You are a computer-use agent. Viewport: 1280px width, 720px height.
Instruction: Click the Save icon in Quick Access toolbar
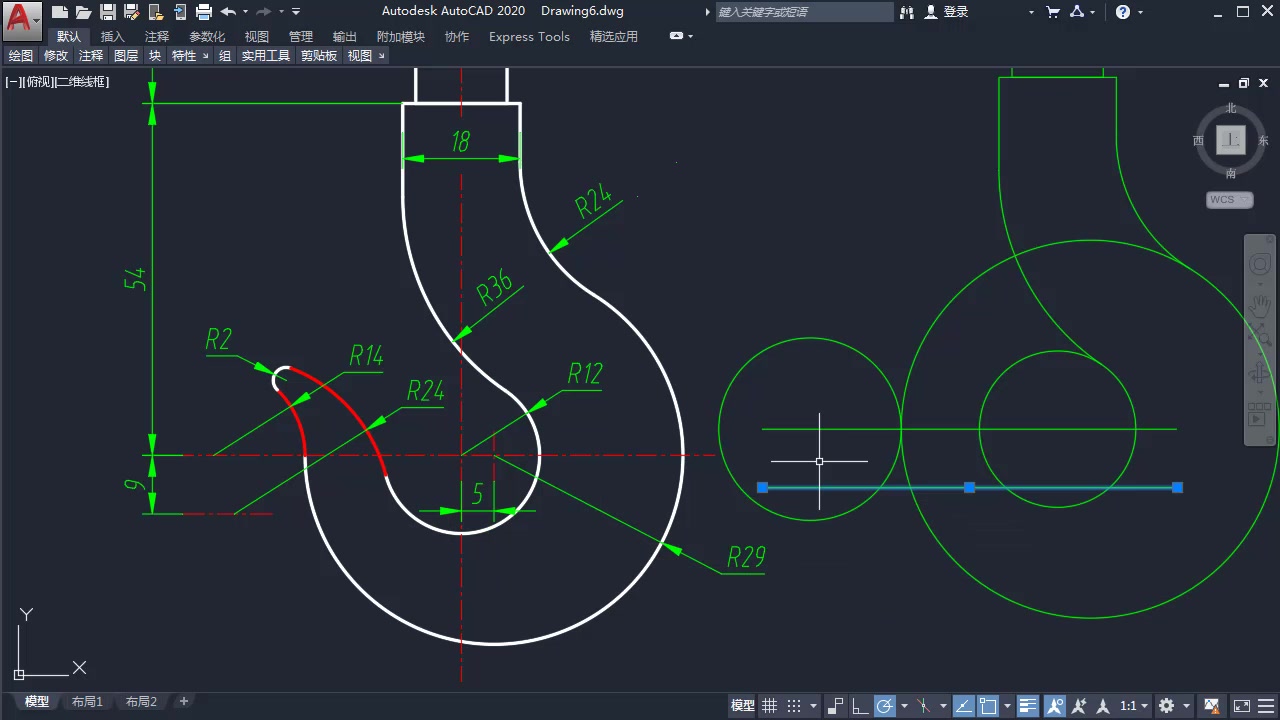[108, 12]
